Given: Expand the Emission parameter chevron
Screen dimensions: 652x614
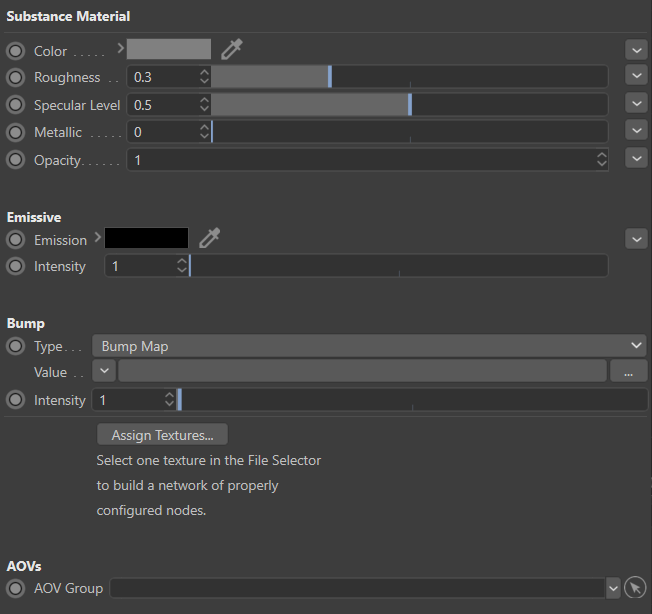Looking at the screenshot, I should click(x=97, y=237).
